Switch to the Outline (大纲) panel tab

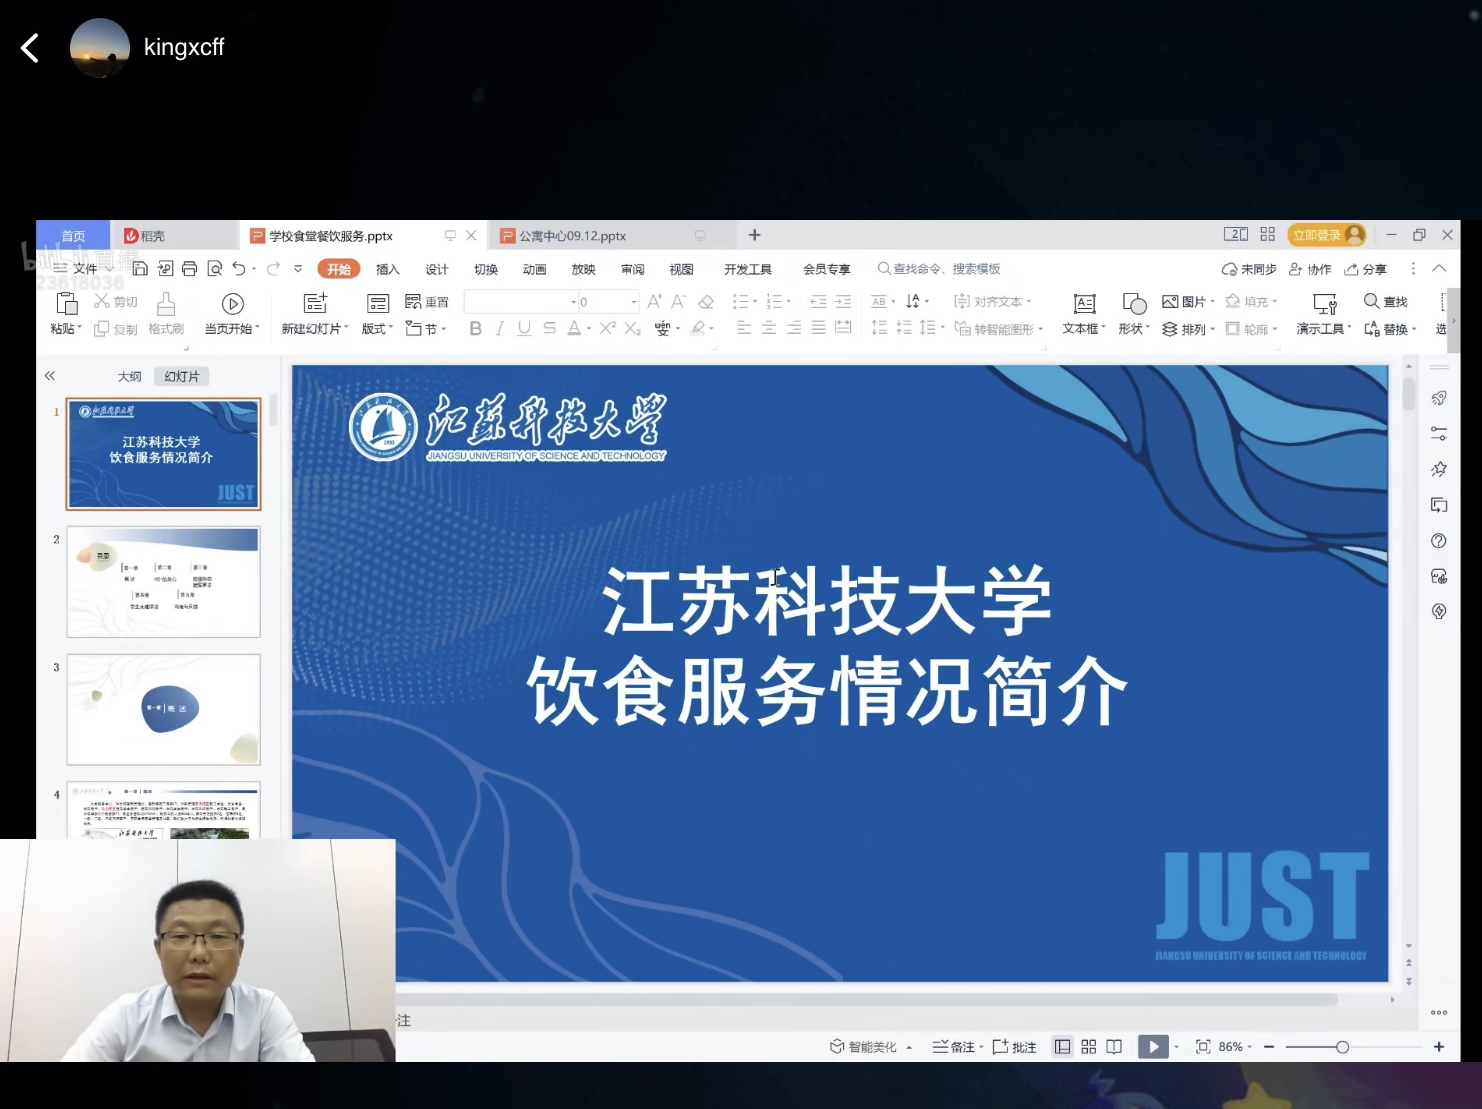click(130, 376)
